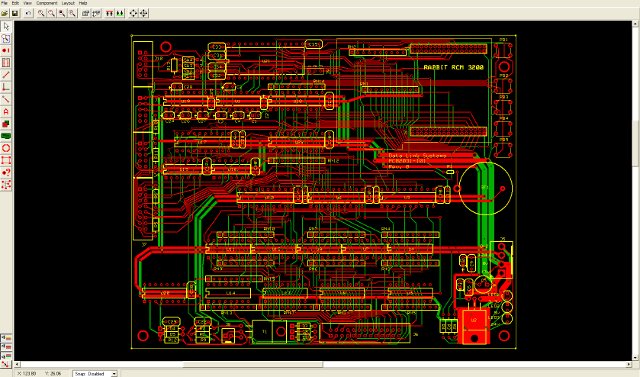Open the Component menu

click(x=47, y=3)
